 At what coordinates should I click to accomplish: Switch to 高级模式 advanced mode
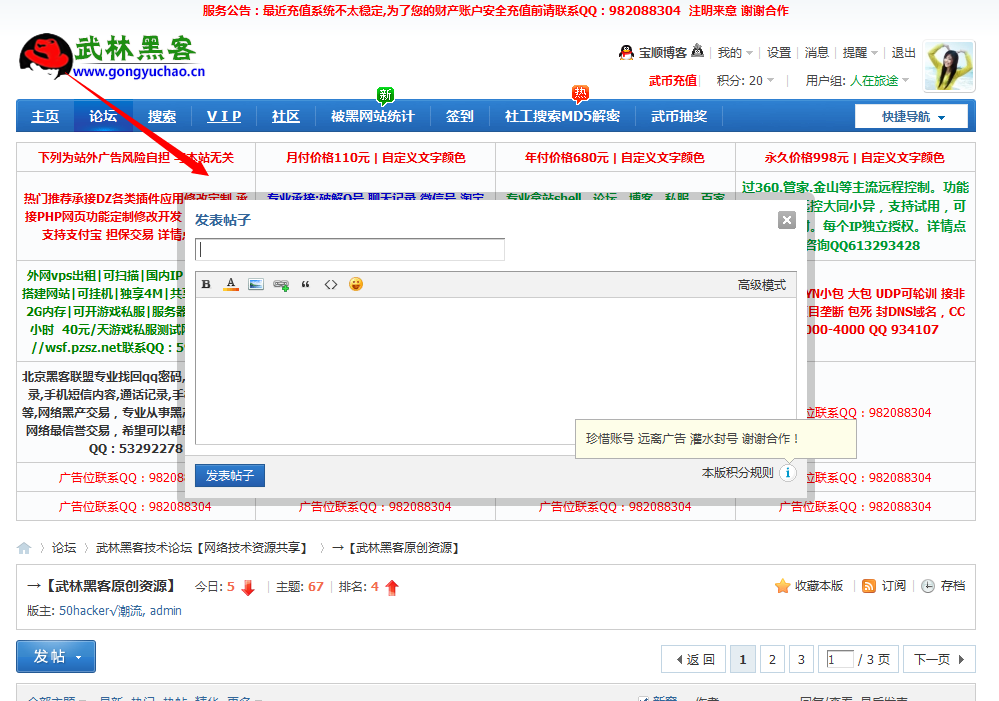point(761,284)
